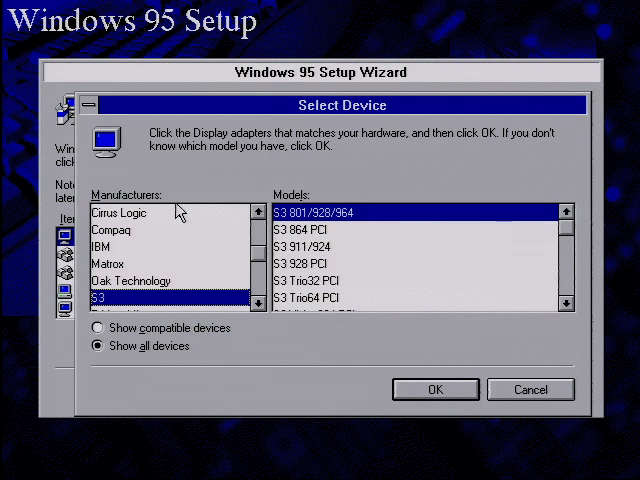This screenshot has height=480, width=640.
Task: Pick Matrox in the Manufacturers list
Action: pyautogui.click(x=170, y=264)
